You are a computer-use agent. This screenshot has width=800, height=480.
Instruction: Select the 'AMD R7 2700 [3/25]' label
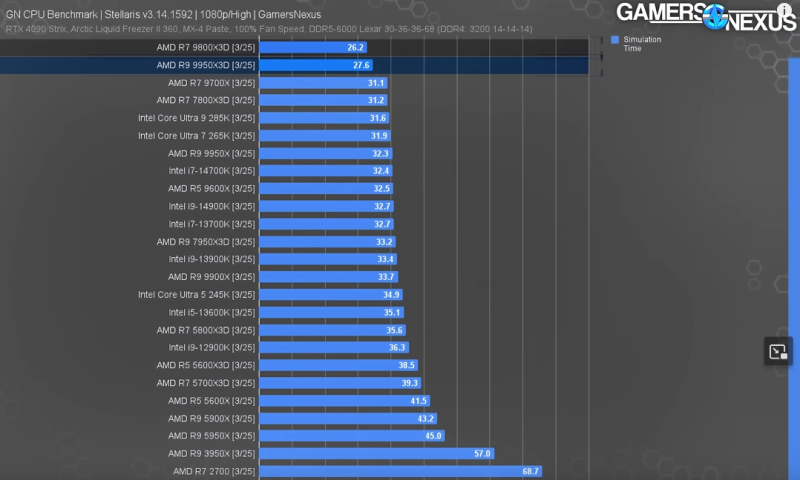click(x=214, y=471)
